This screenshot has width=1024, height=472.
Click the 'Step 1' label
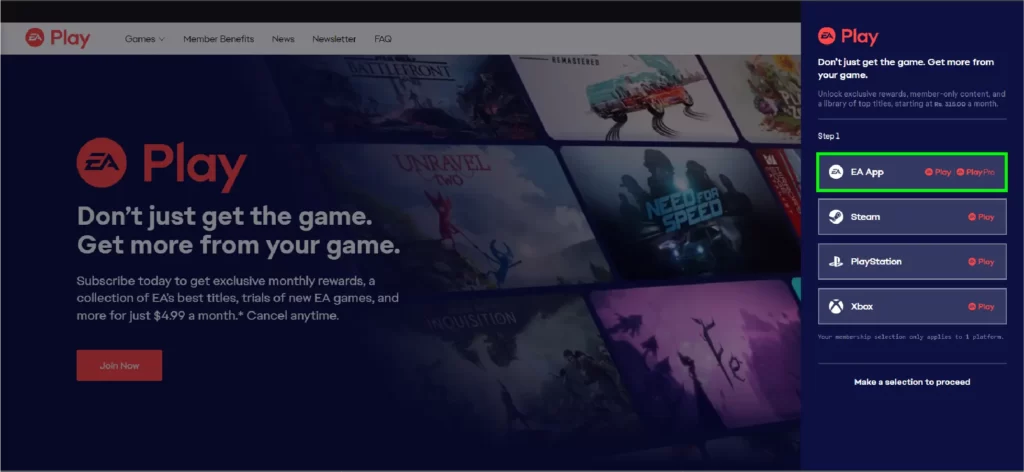[x=829, y=136]
